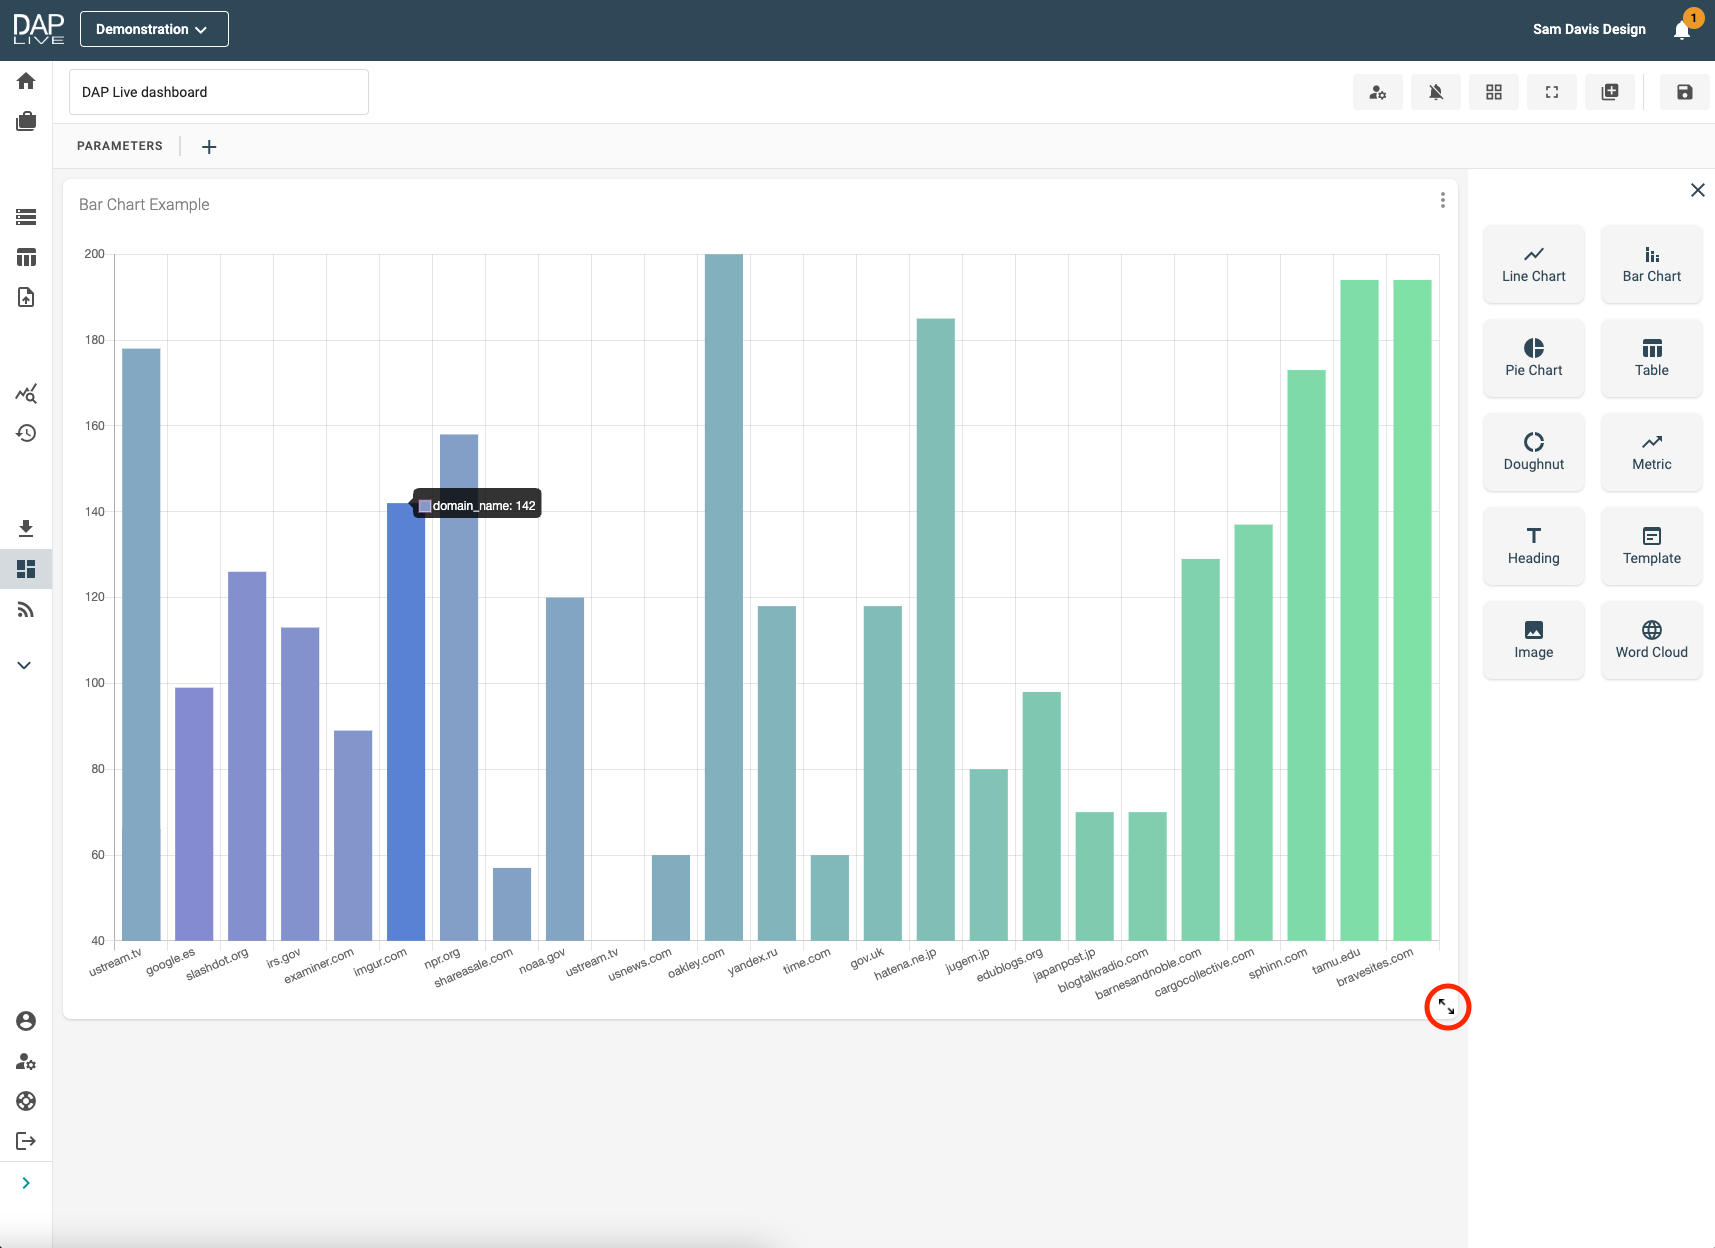Select the PARAMETERS tab
Viewport: 1715px width, 1248px height.
(120, 146)
